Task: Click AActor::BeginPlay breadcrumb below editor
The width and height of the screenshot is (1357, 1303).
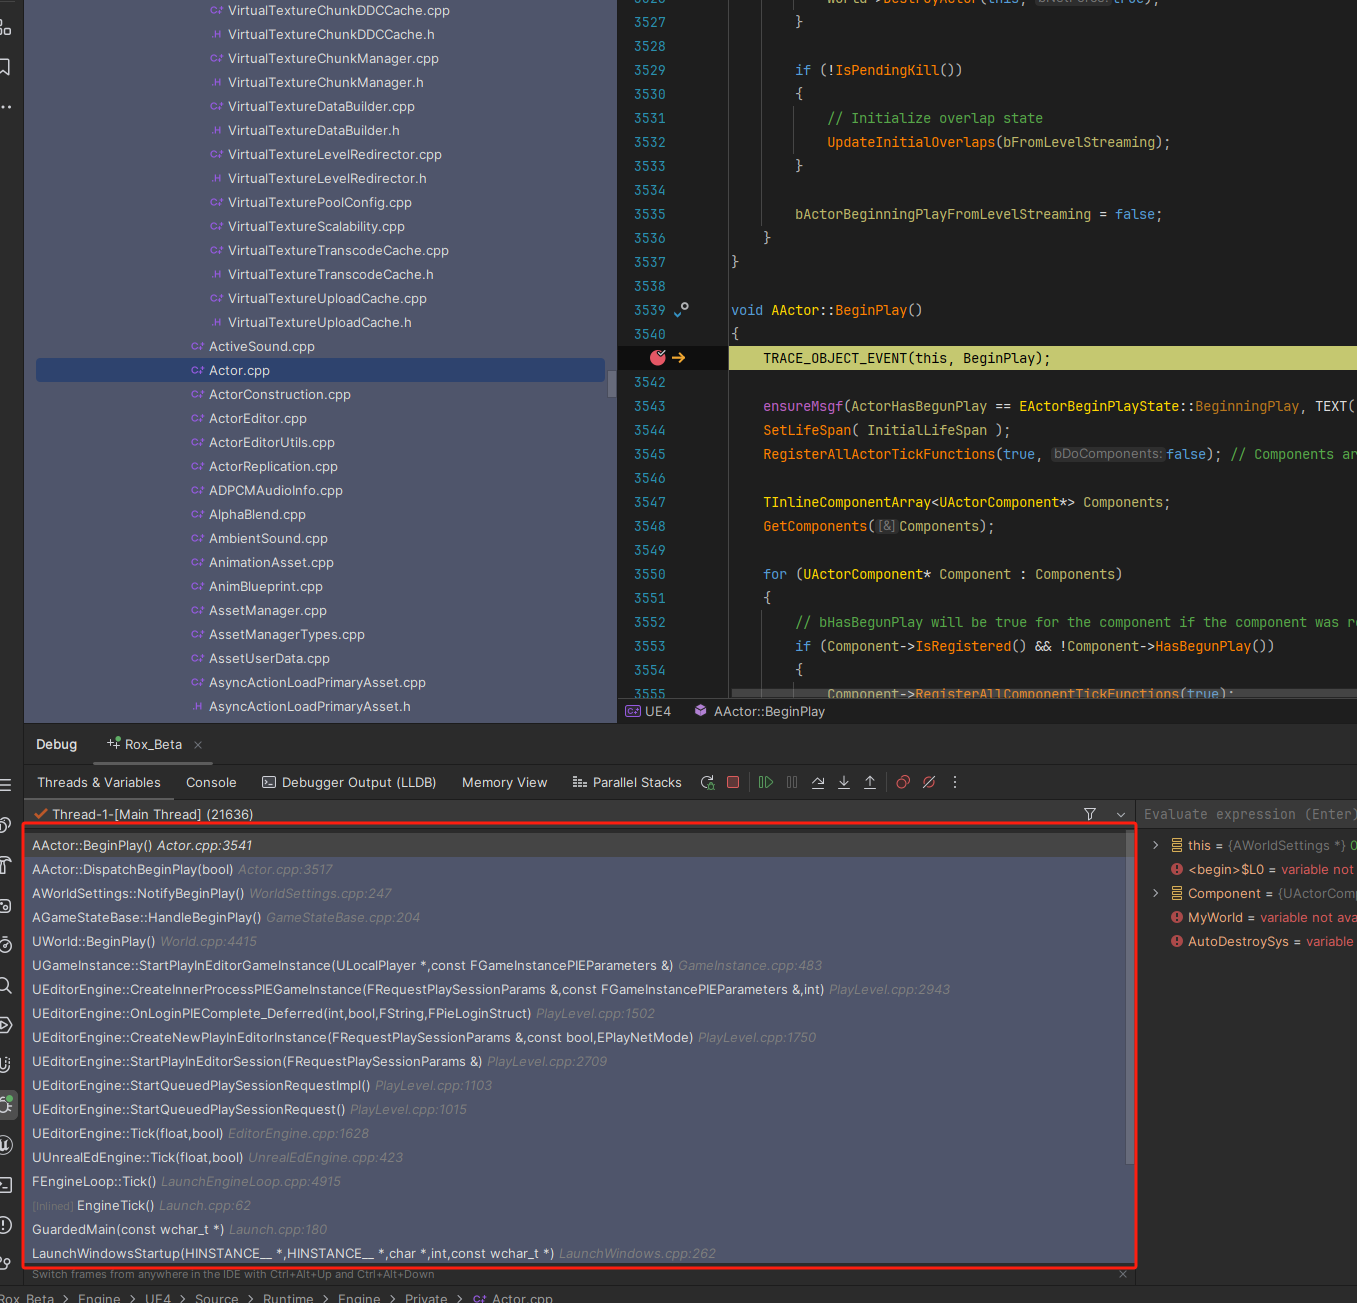Action: tap(760, 711)
